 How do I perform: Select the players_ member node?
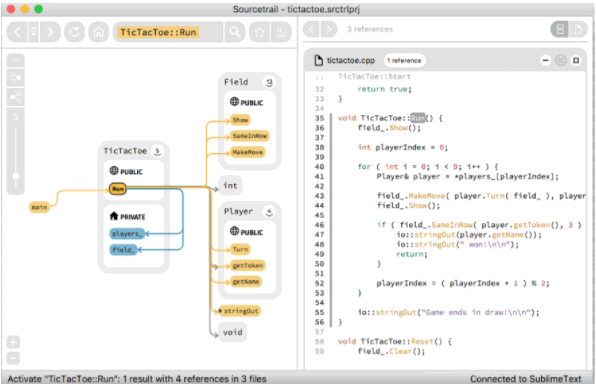click(127, 233)
